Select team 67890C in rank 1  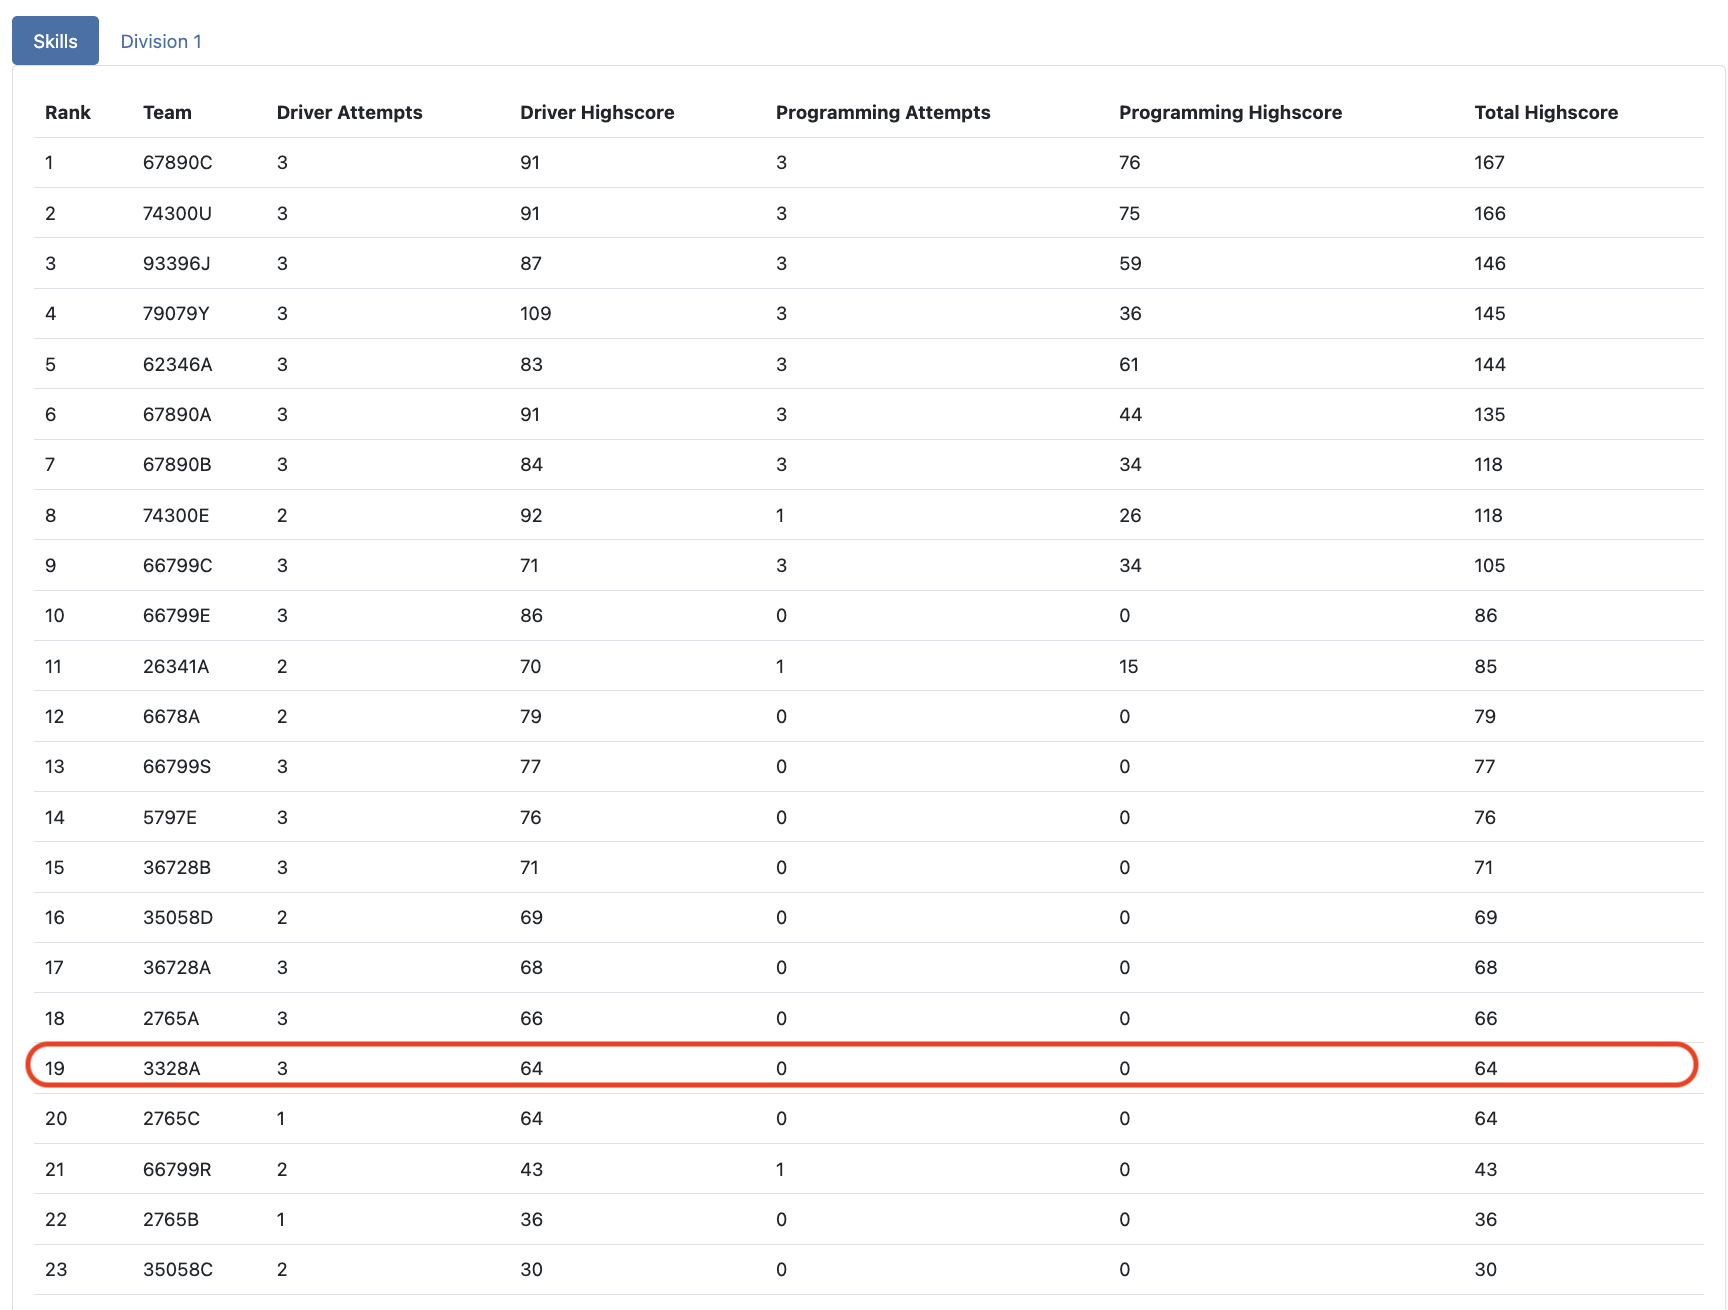(x=177, y=163)
